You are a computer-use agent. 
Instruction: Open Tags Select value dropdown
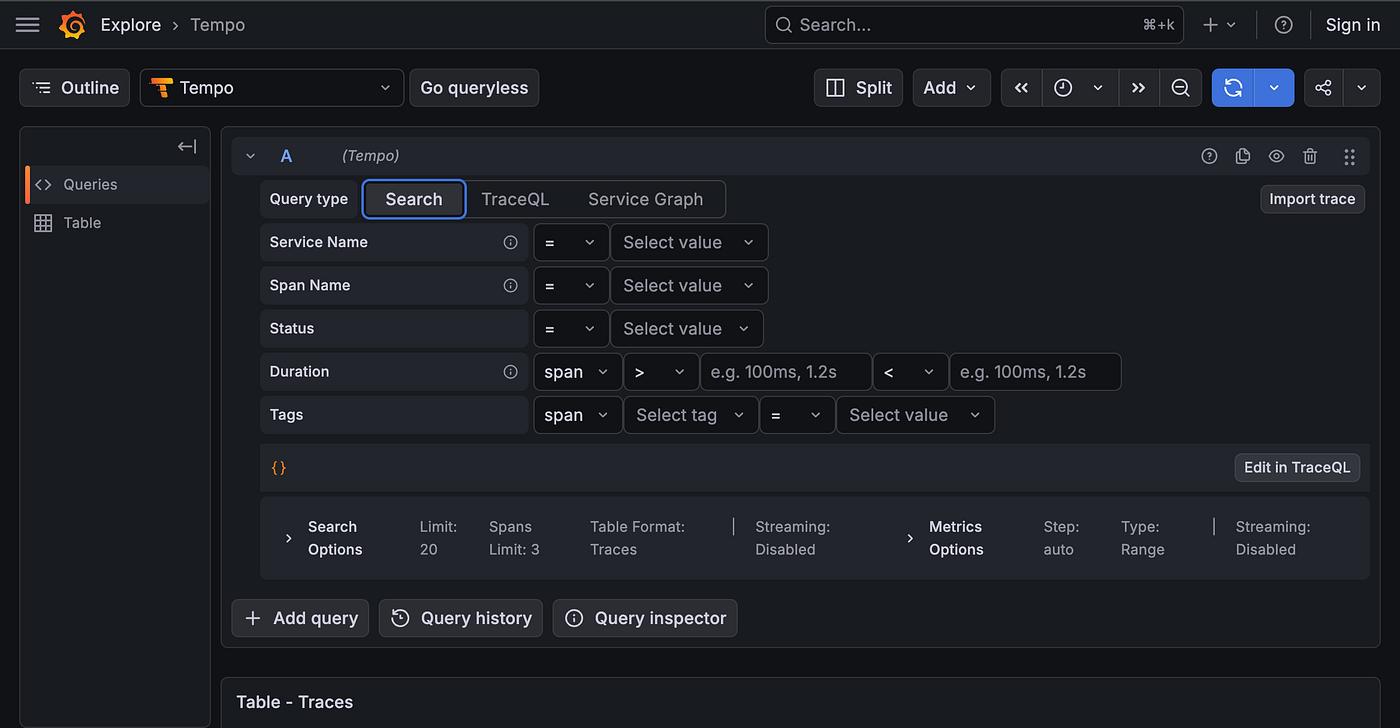point(916,415)
